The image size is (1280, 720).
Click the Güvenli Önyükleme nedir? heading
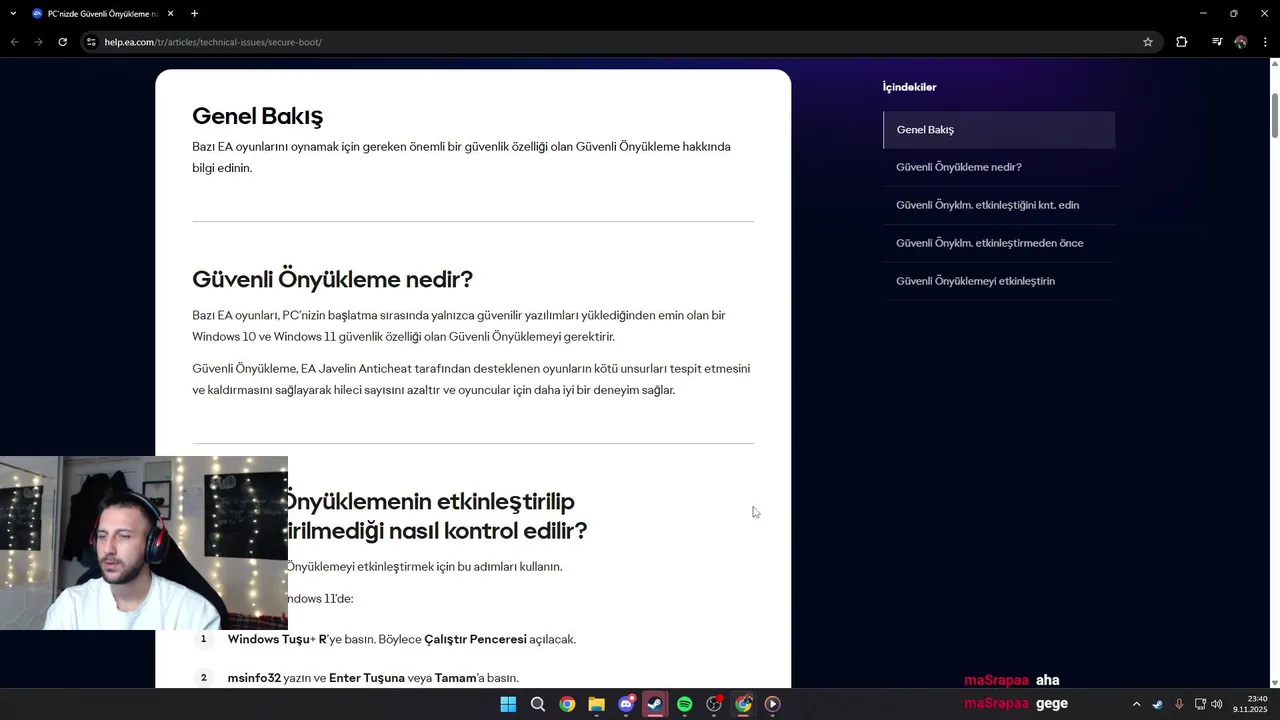point(332,279)
